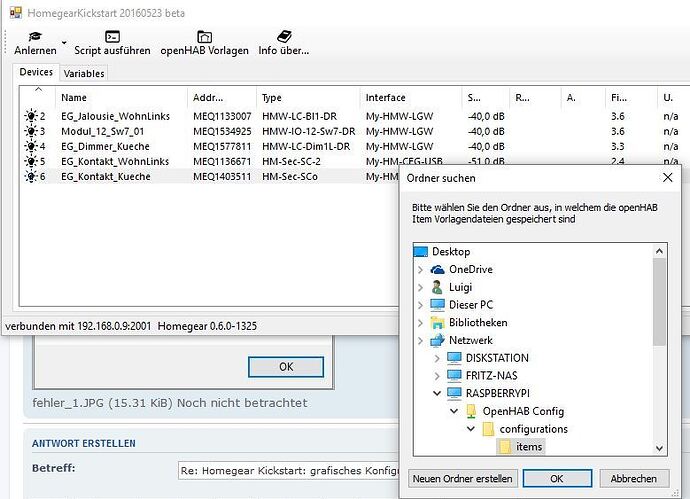Expand the Dieser PC tree node
690x499 pixels.
point(420,305)
